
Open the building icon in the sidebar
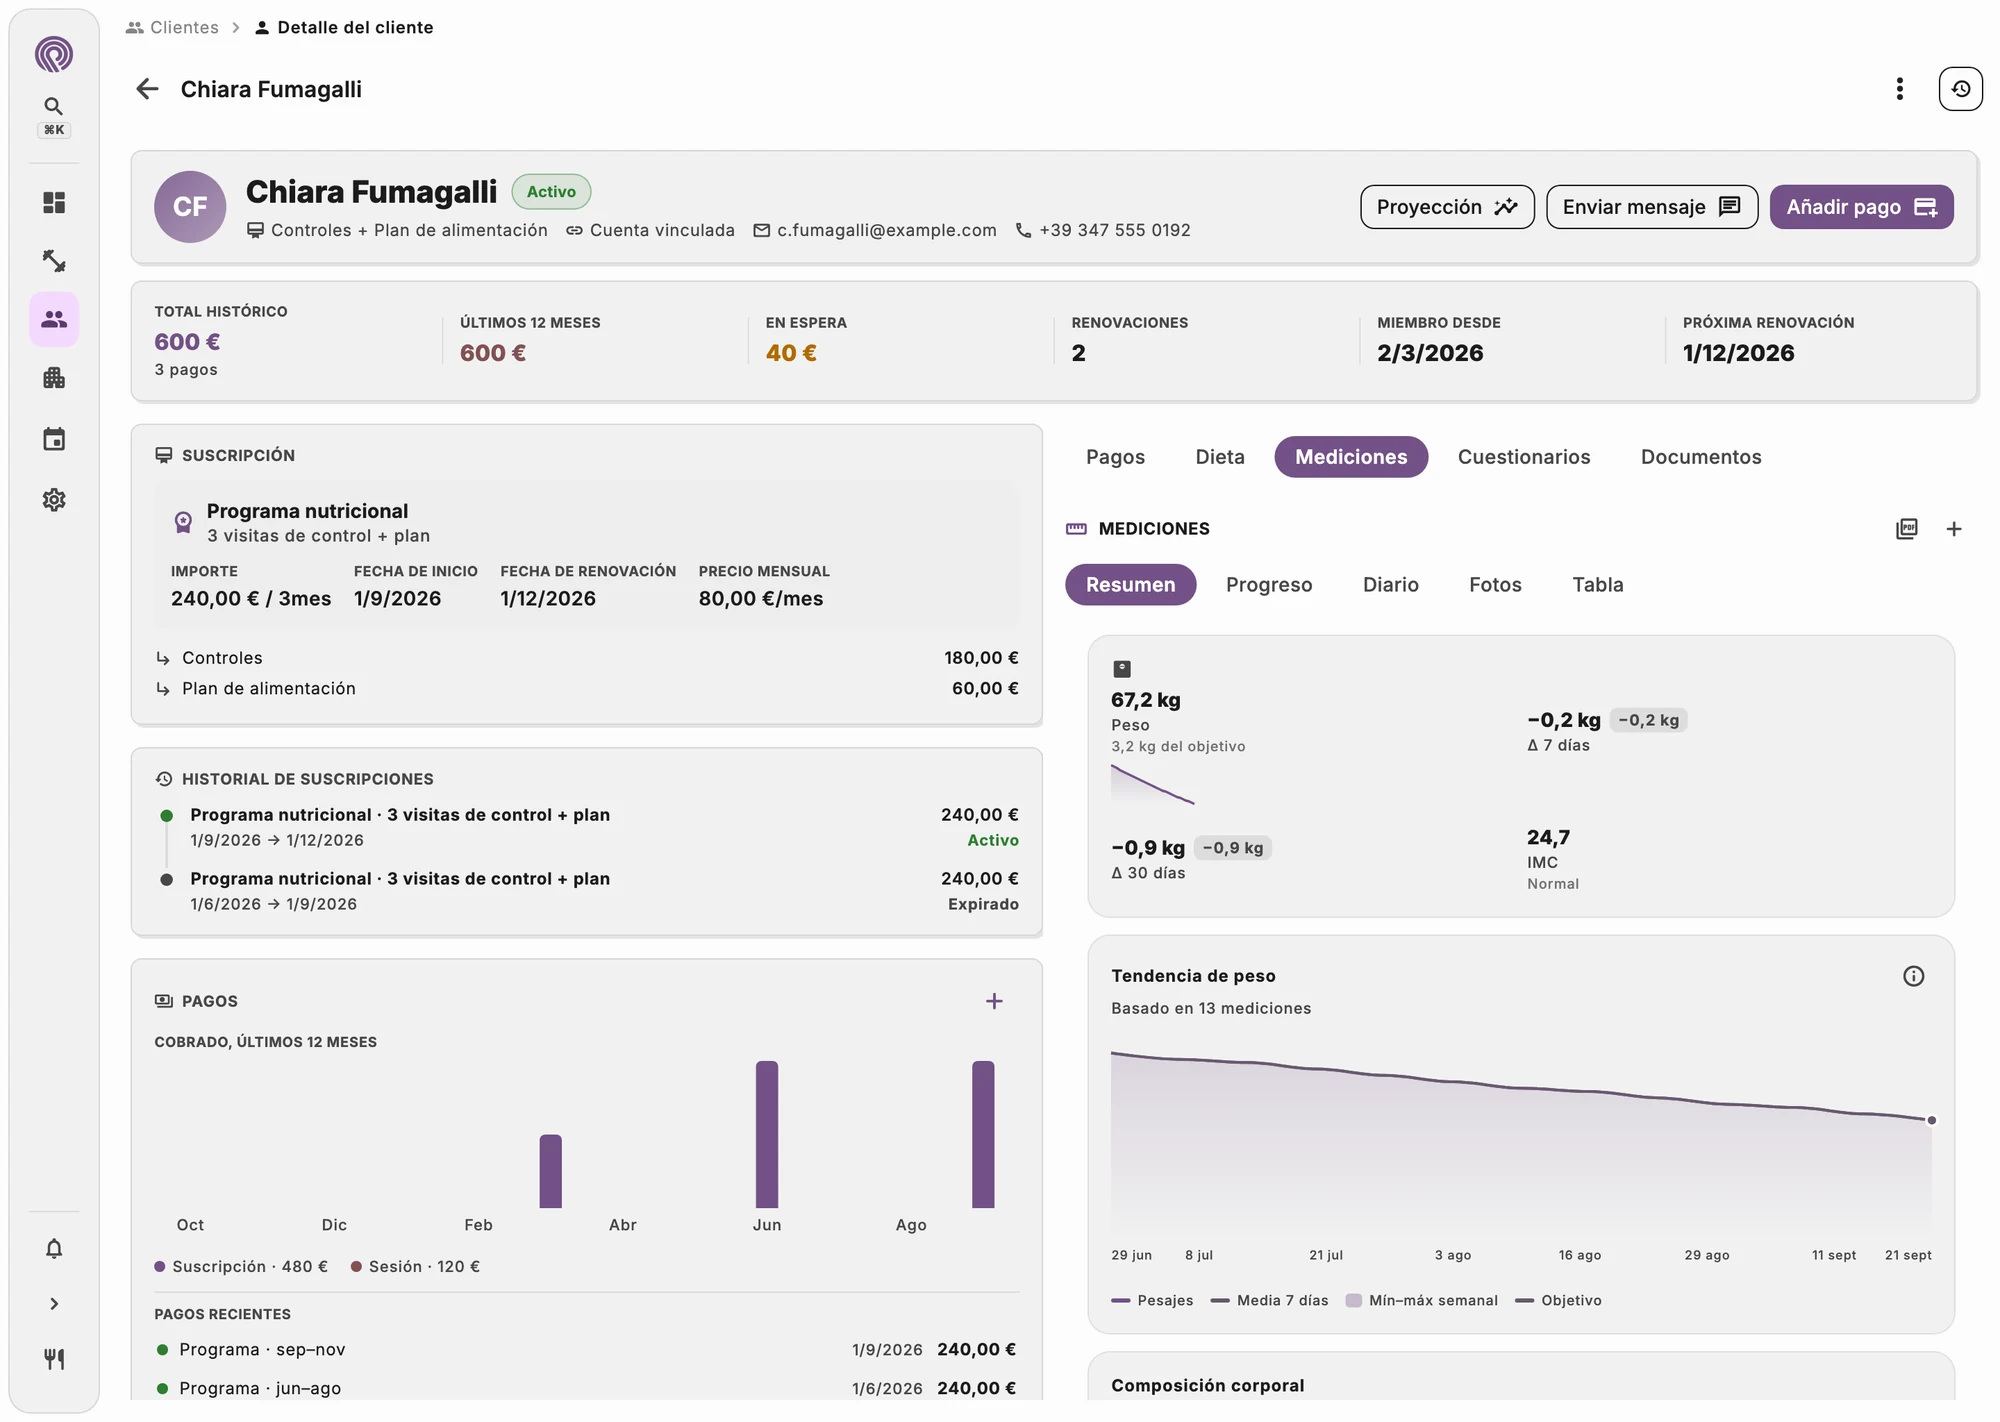pyautogui.click(x=54, y=378)
